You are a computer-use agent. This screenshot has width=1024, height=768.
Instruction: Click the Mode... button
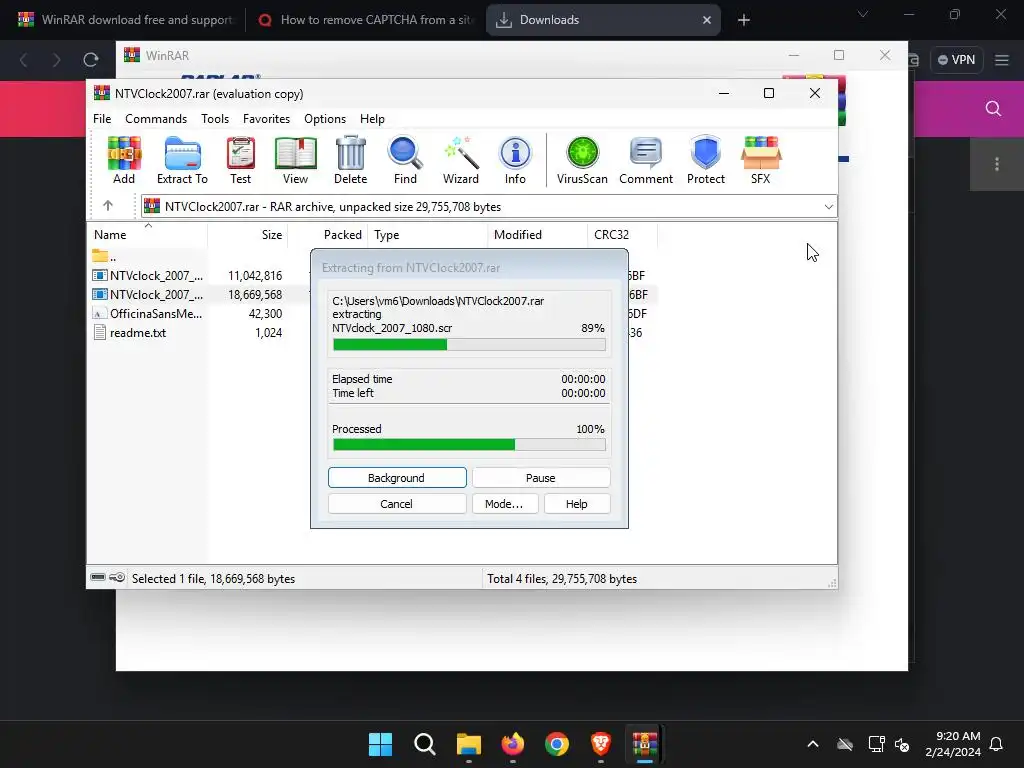(x=505, y=504)
